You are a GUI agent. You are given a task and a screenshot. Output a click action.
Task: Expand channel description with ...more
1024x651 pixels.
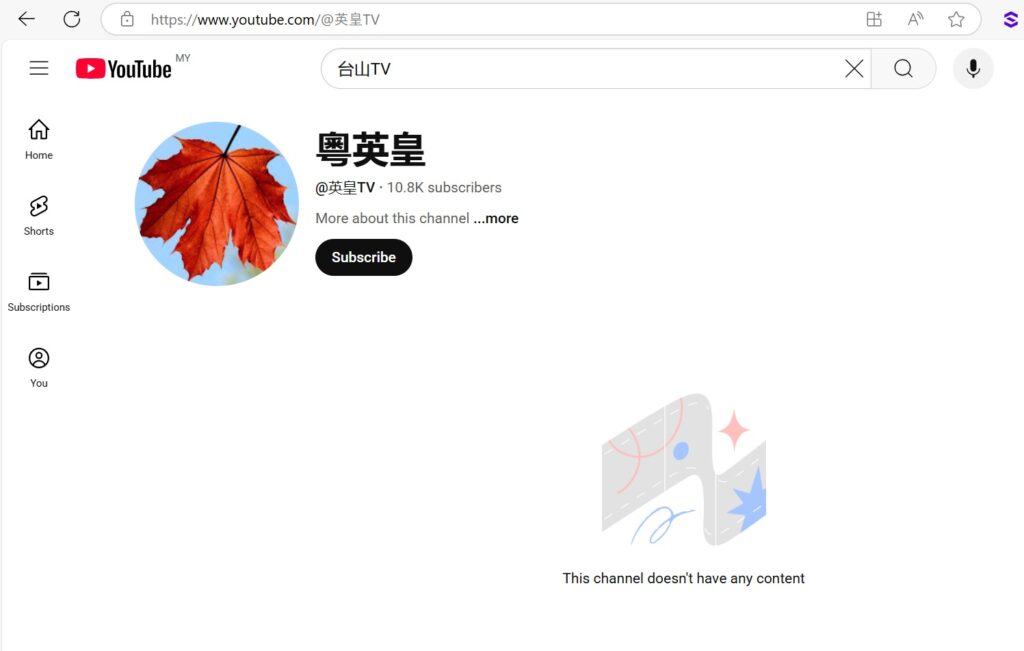[496, 218]
